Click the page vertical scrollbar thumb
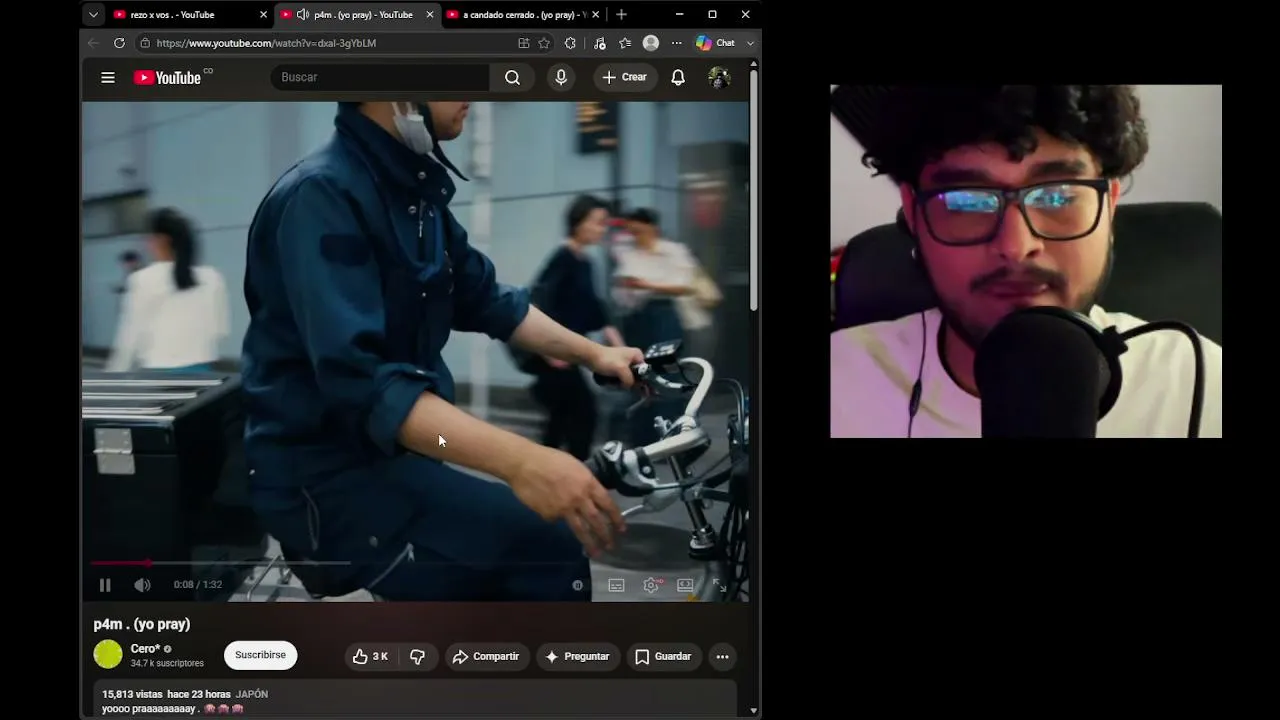This screenshot has height=720, width=1280. point(754,190)
